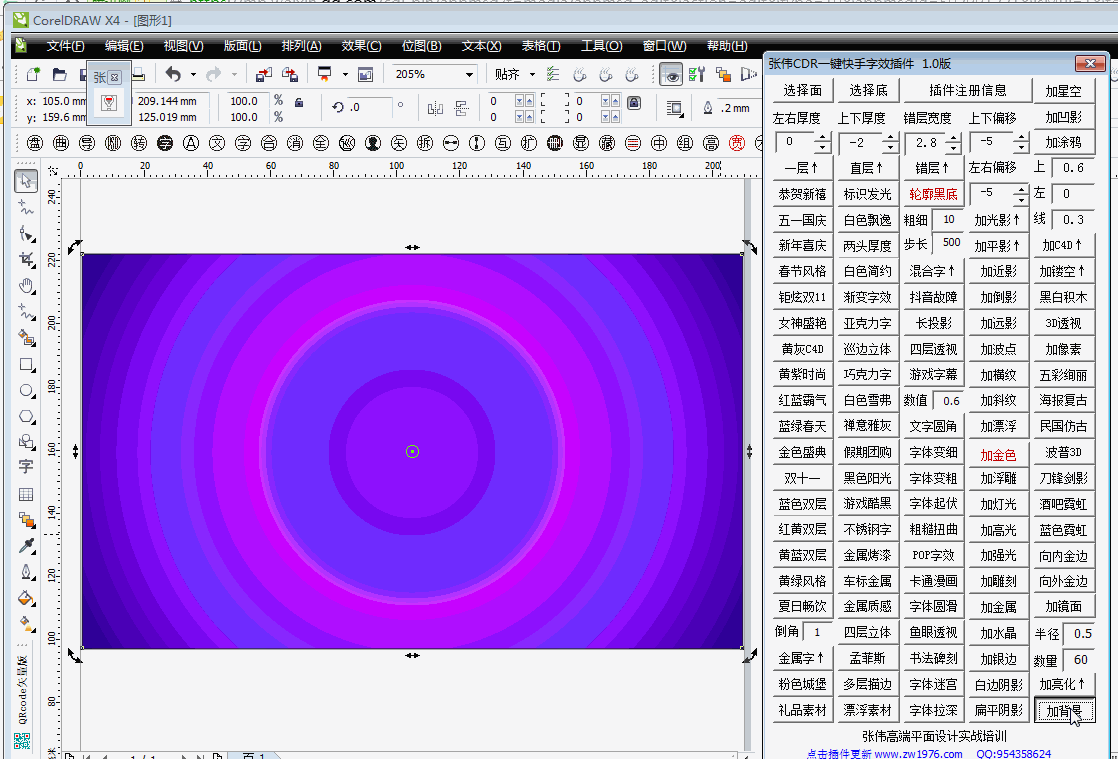1118x759 pixels.
Task: Click the rotation angle input field
Action: coord(369,108)
